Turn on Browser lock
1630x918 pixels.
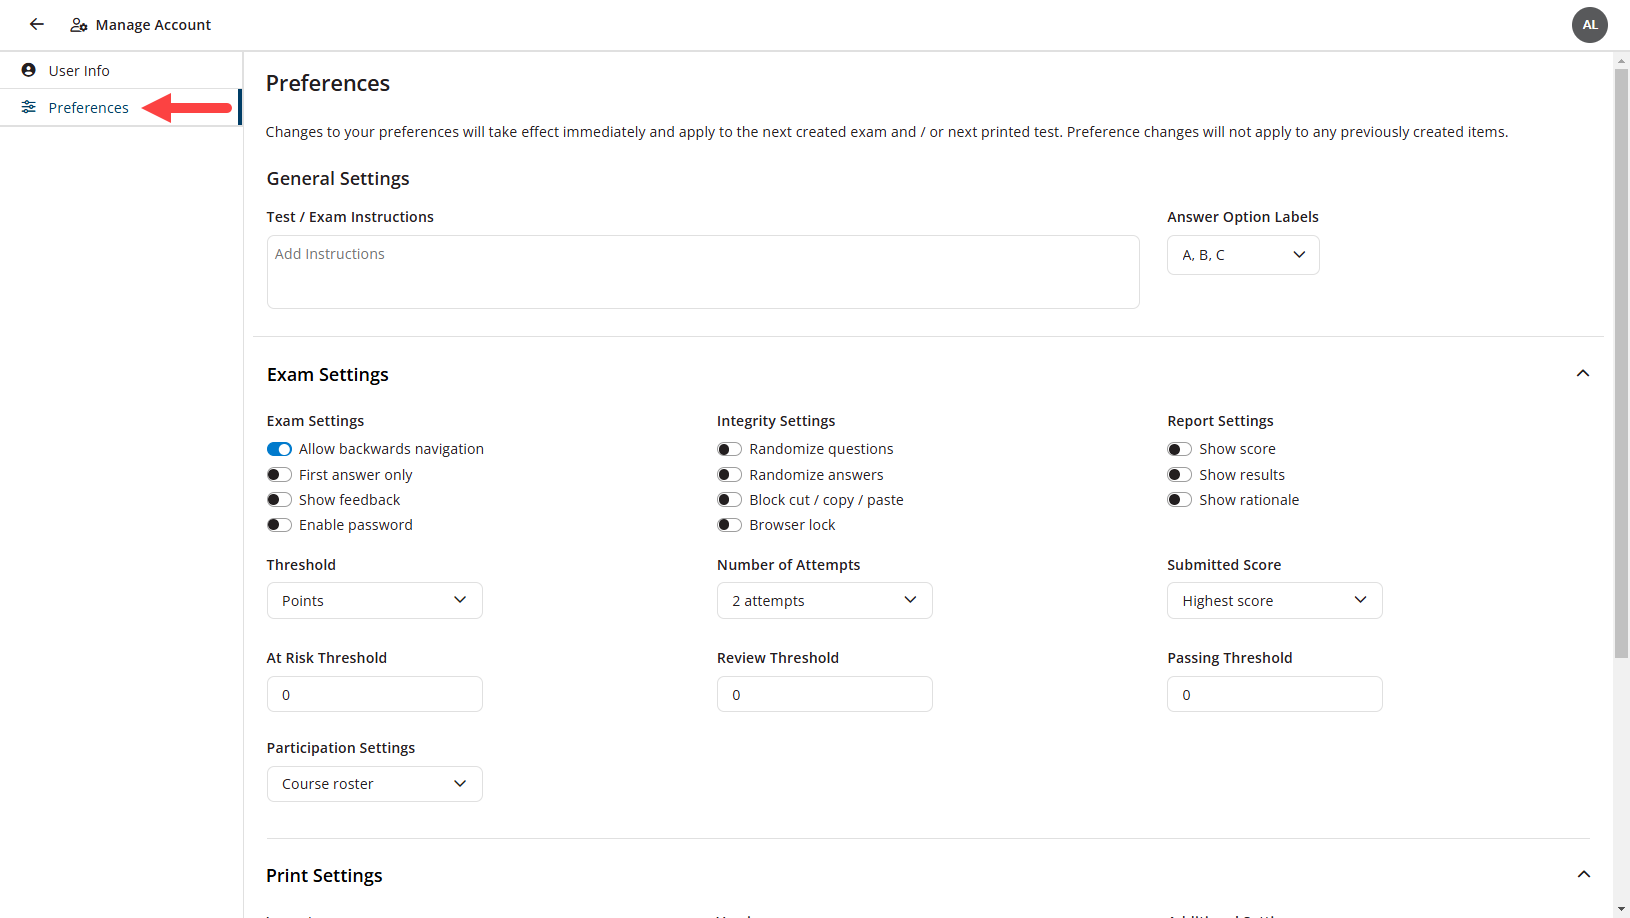coord(729,524)
